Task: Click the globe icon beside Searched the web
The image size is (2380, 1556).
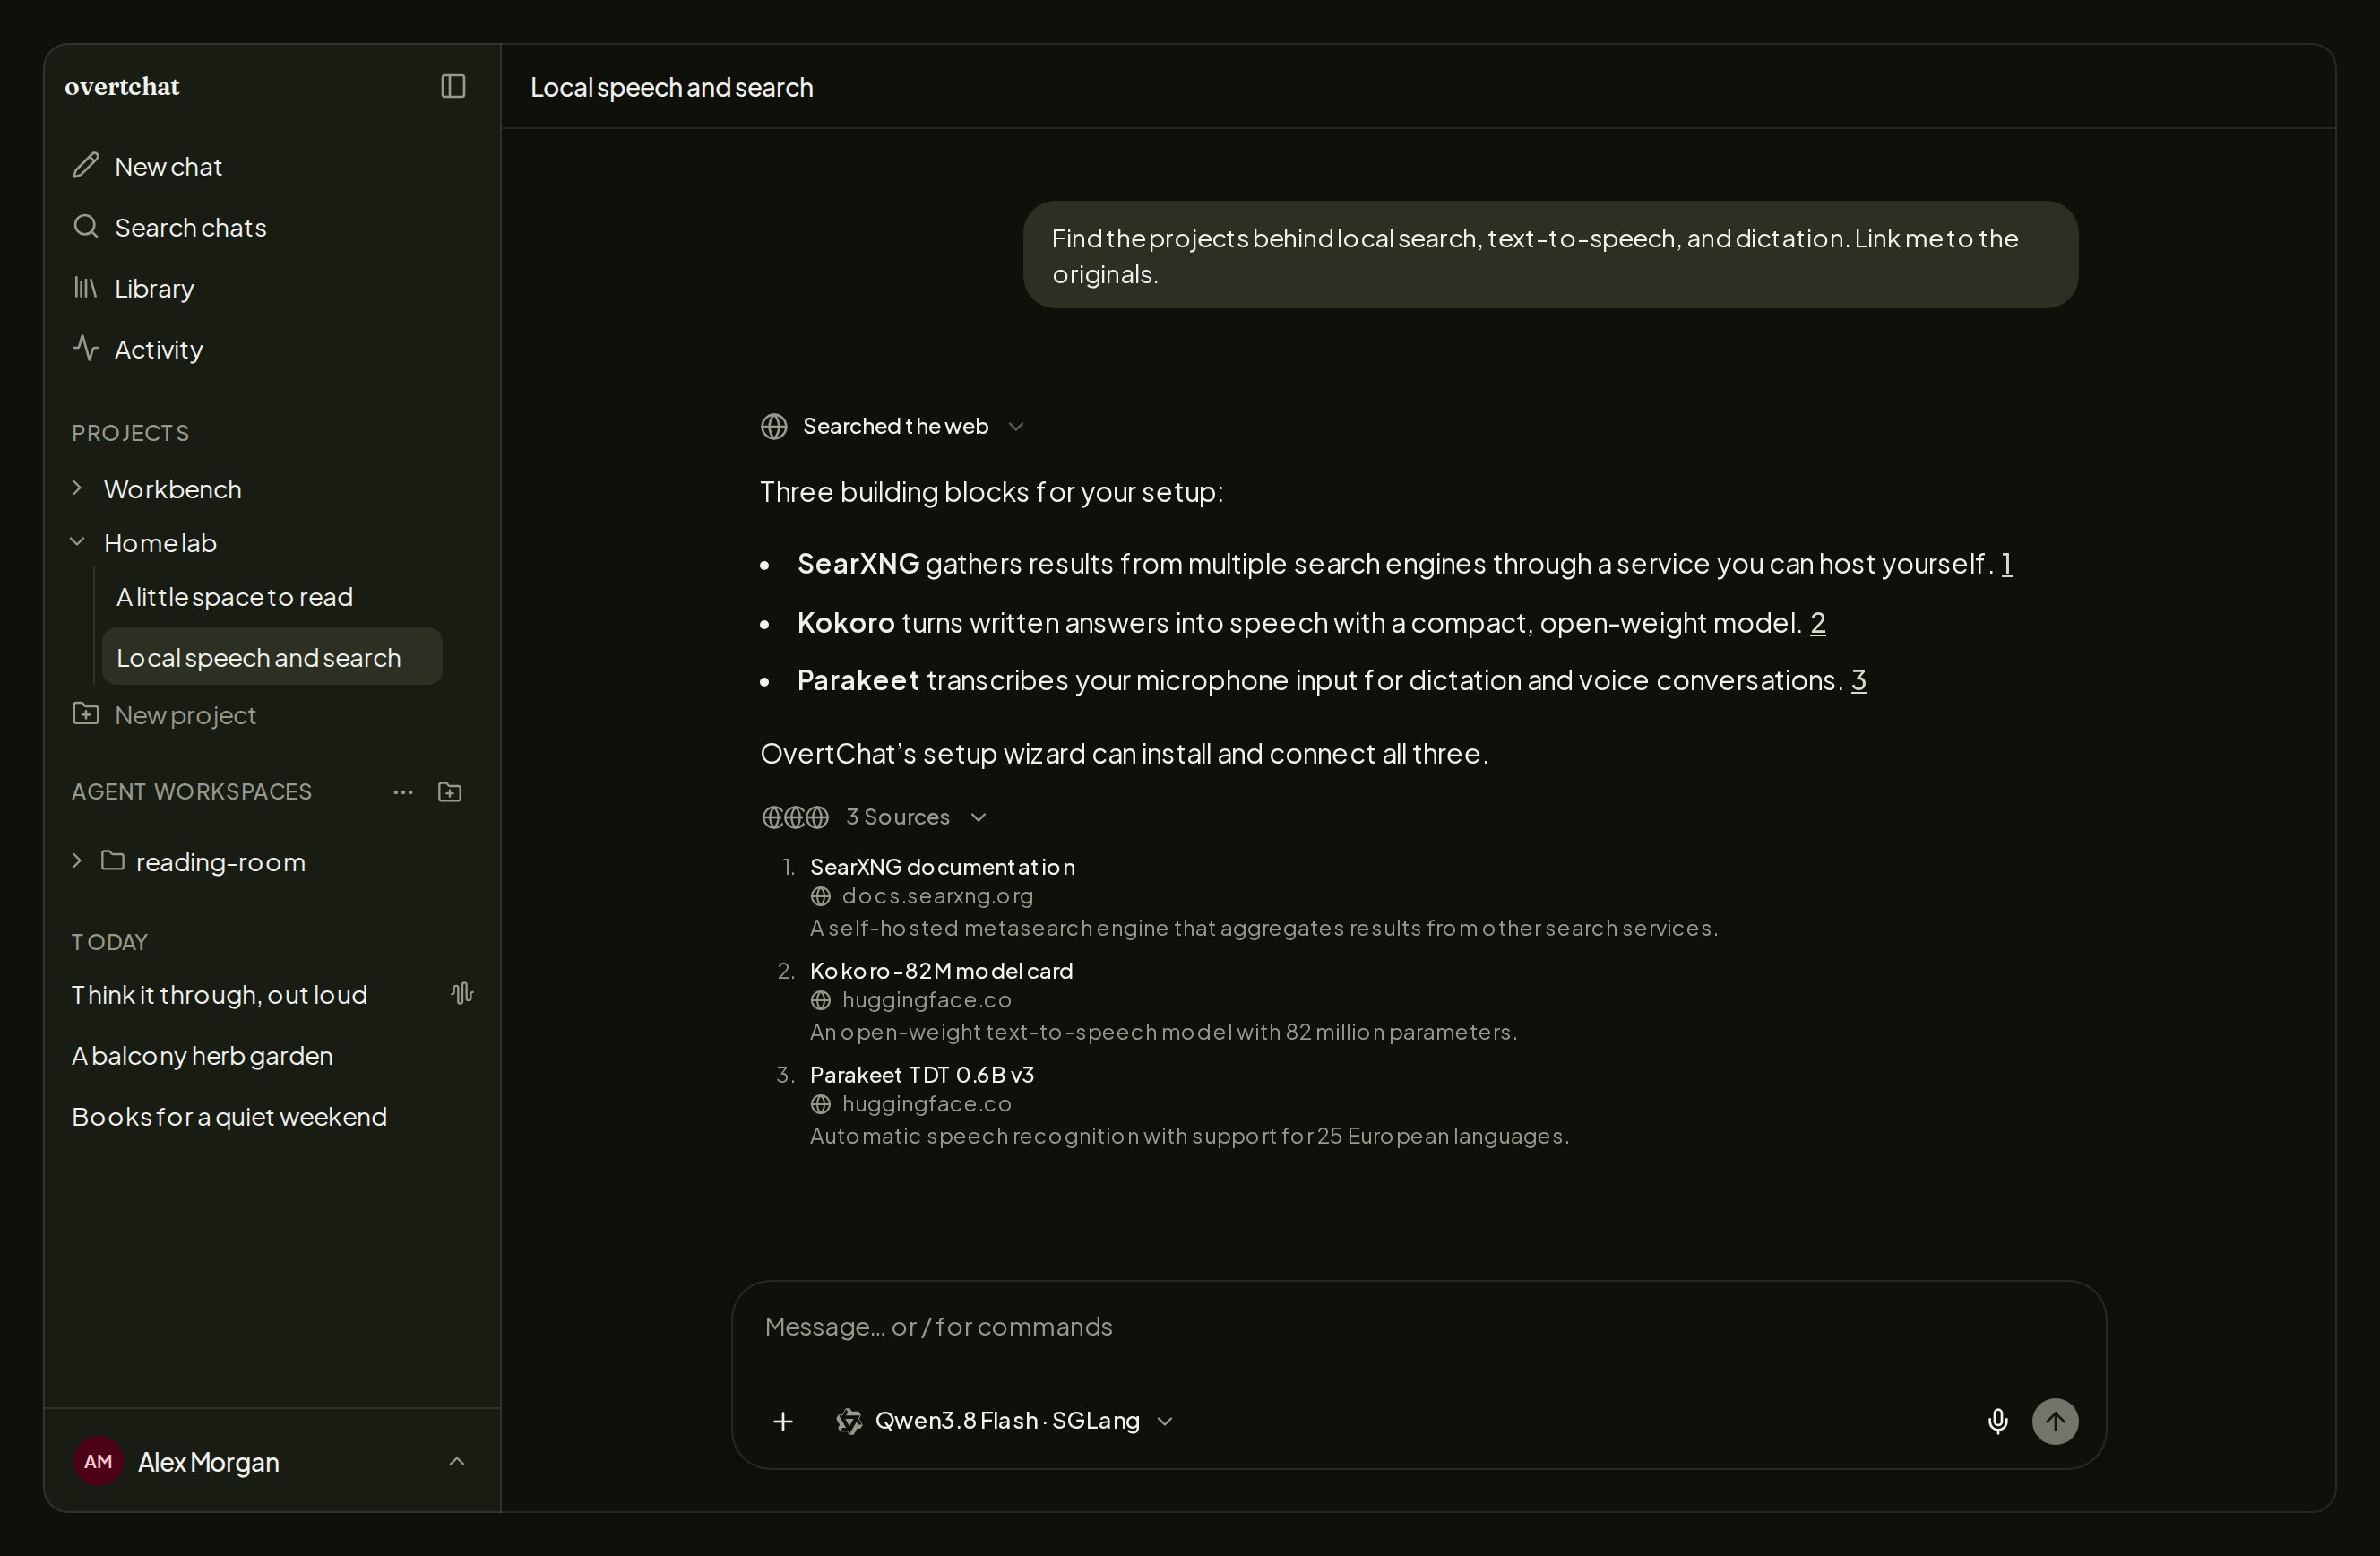Action: (x=774, y=426)
